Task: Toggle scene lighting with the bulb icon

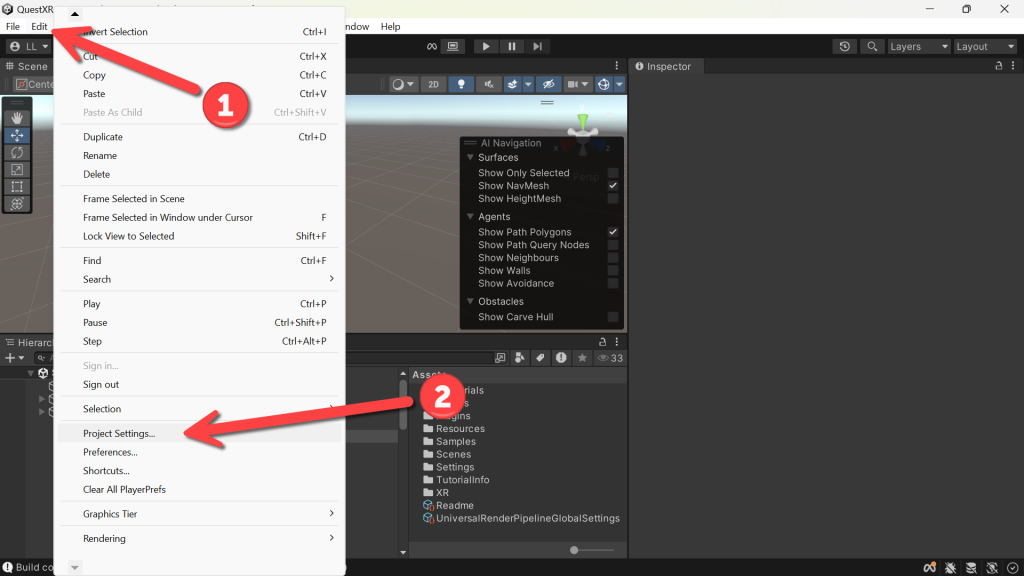Action: tap(461, 84)
